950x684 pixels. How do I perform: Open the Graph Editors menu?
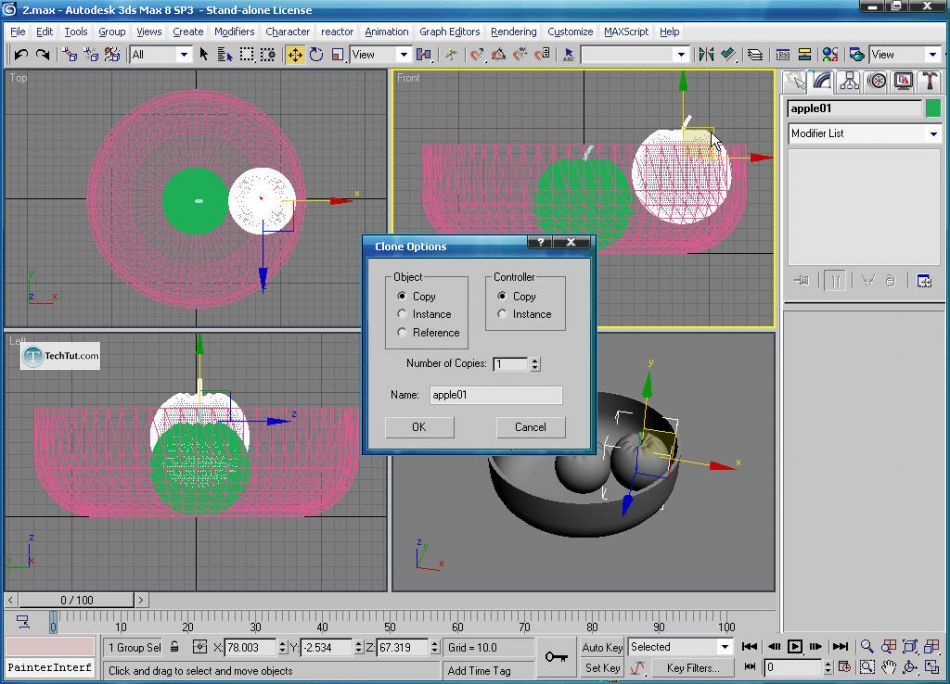coord(450,32)
